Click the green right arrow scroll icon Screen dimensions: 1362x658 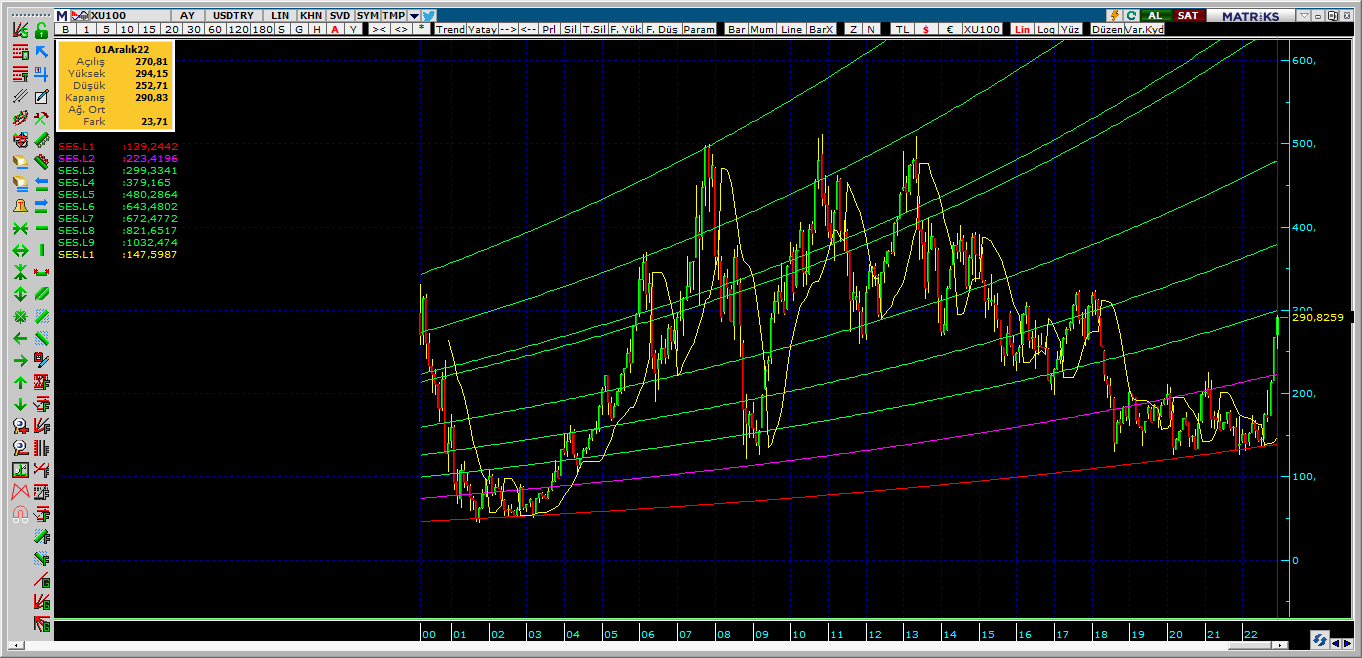(20, 360)
